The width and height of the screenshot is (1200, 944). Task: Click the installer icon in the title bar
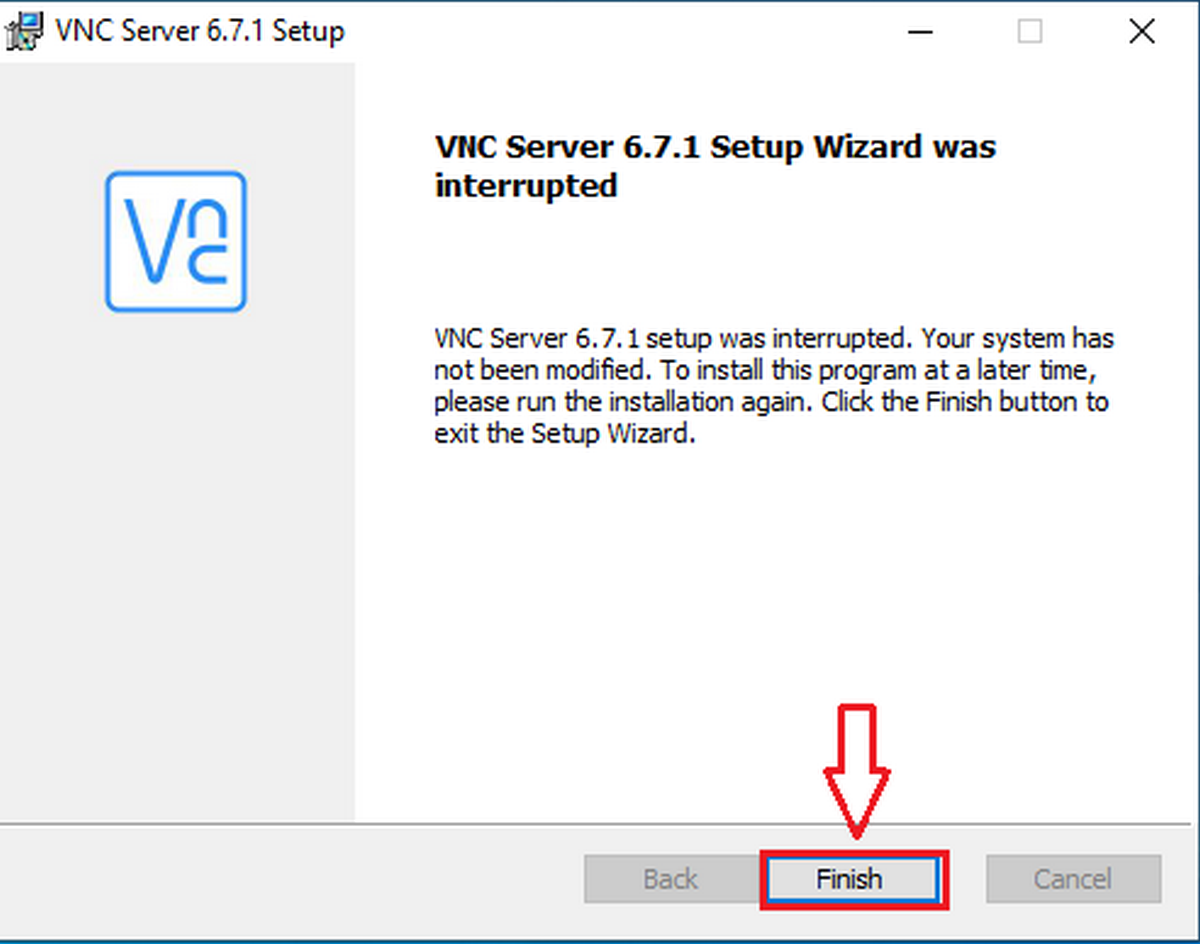pyautogui.click(x=22, y=30)
